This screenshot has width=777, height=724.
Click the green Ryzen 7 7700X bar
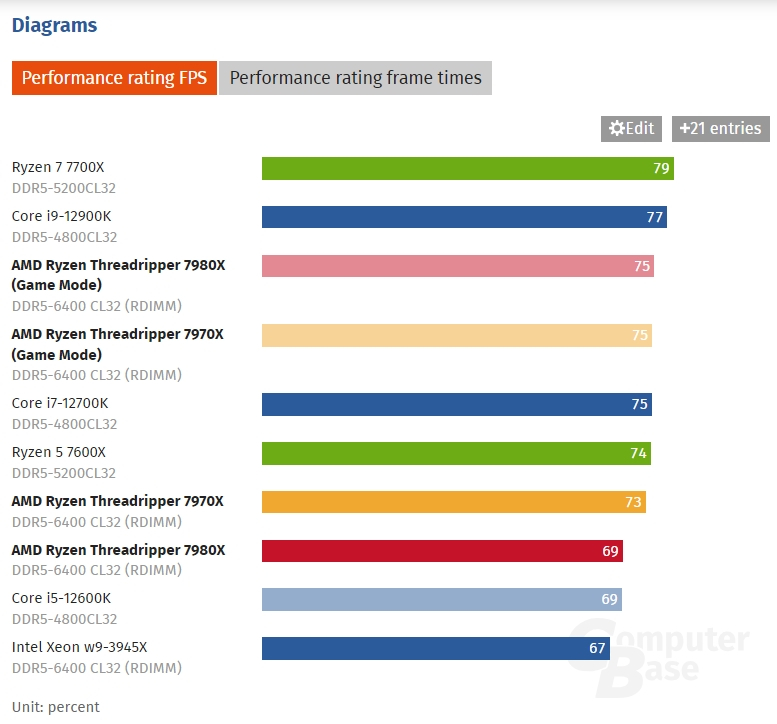click(x=467, y=168)
